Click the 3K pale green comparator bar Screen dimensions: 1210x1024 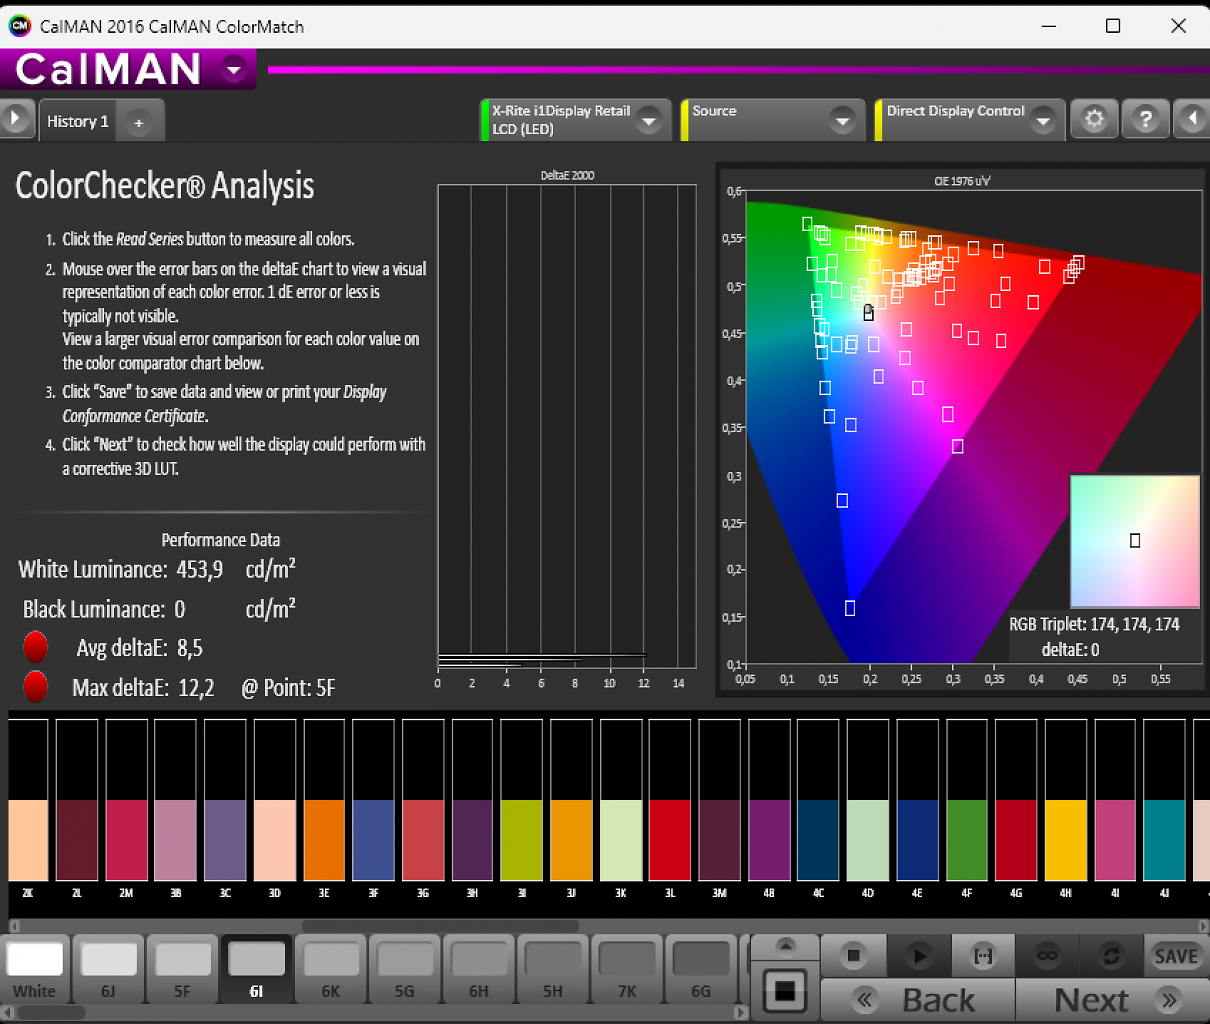click(621, 800)
